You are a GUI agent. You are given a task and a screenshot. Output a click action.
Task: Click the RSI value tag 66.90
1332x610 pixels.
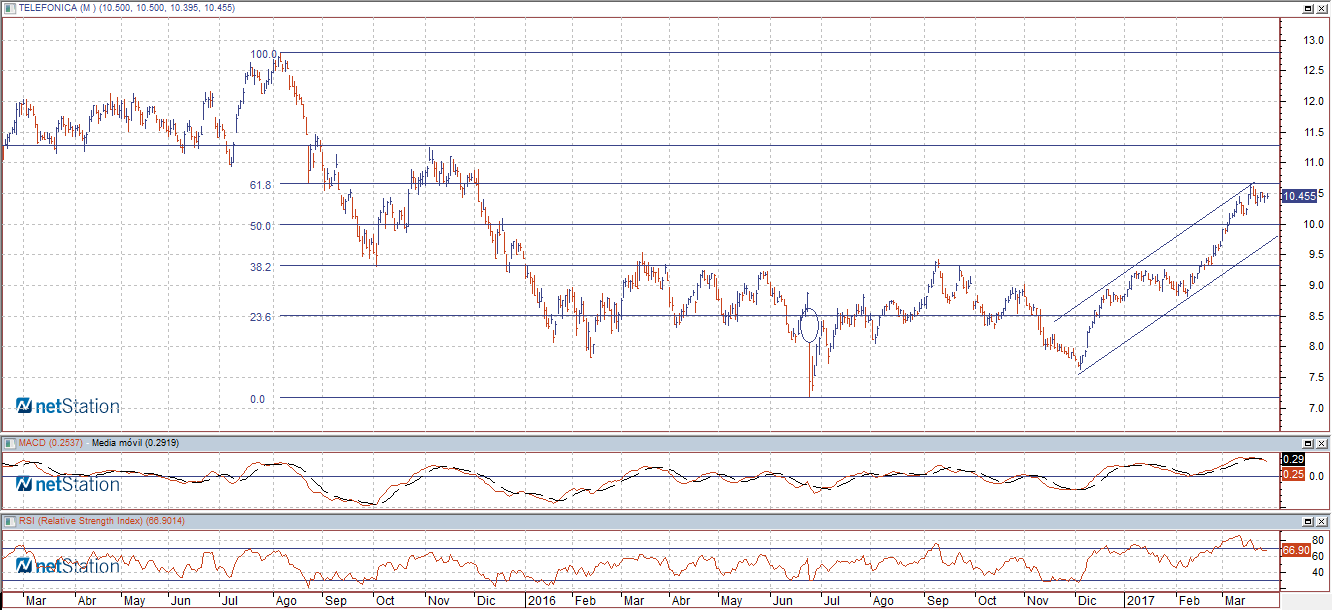click(x=1296, y=550)
